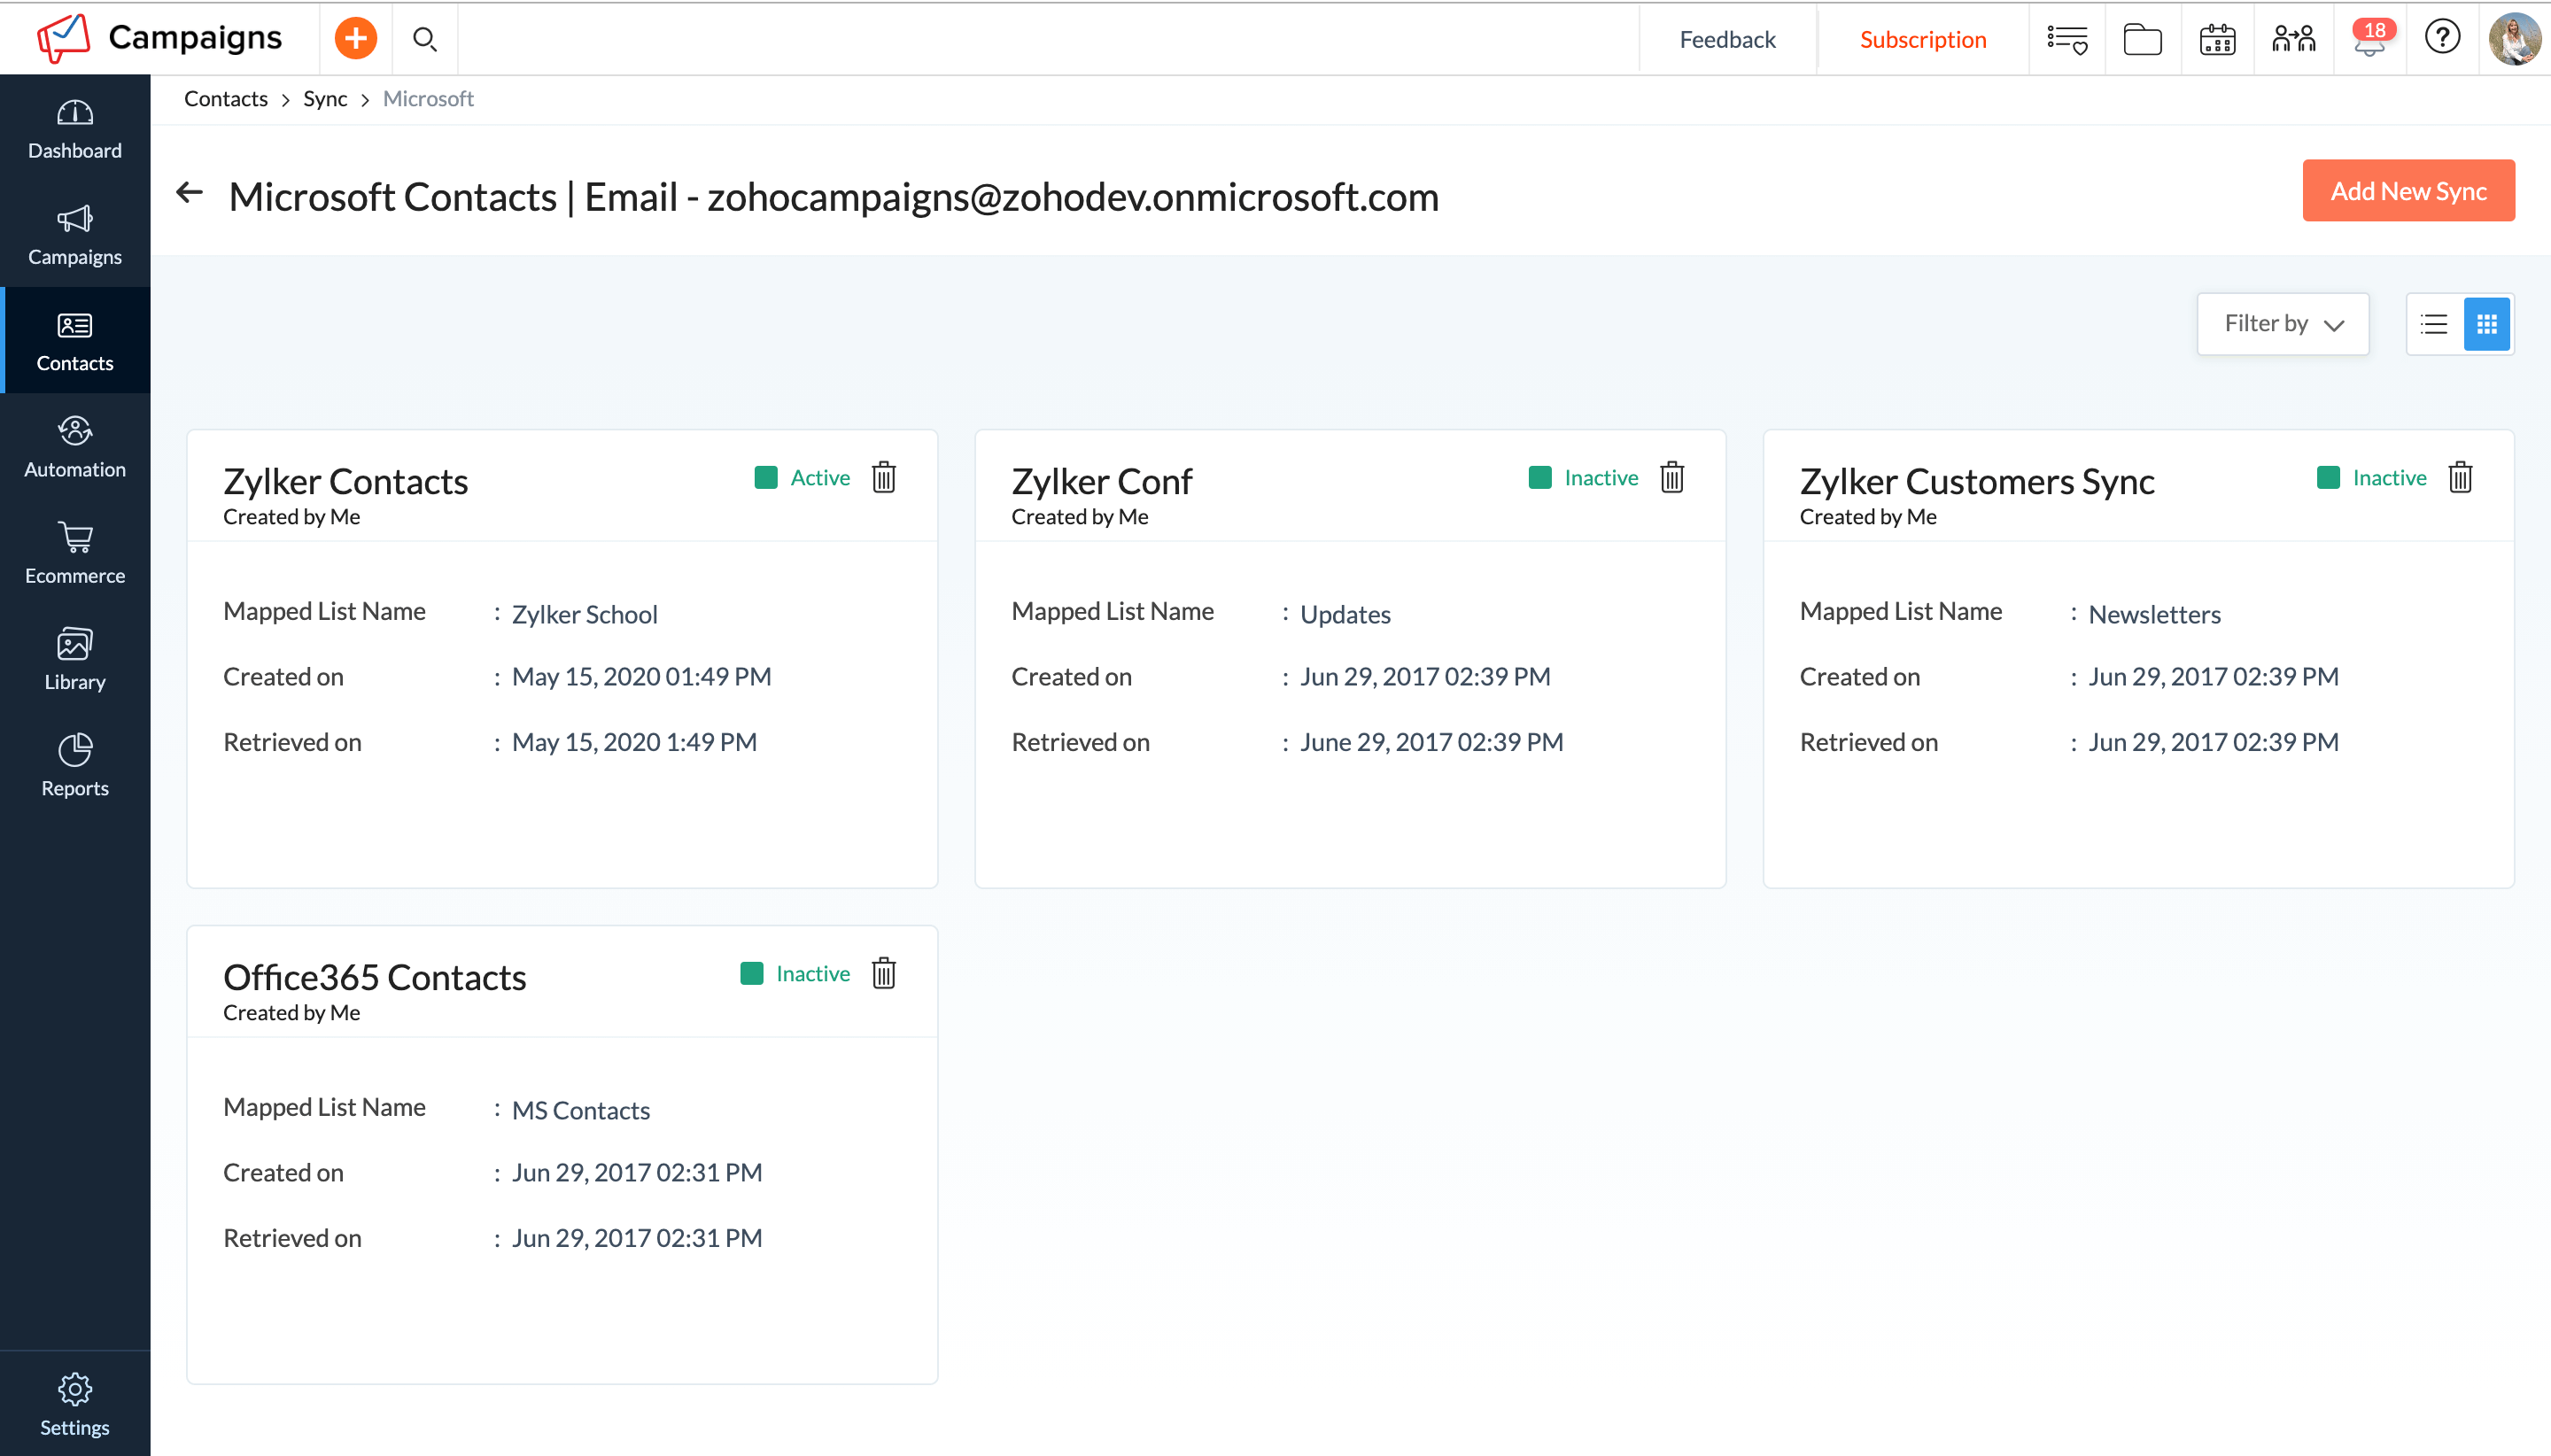This screenshot has width=2551, height=1456.
Task: Click the Add New Sync button
Action: point(2407,191)
